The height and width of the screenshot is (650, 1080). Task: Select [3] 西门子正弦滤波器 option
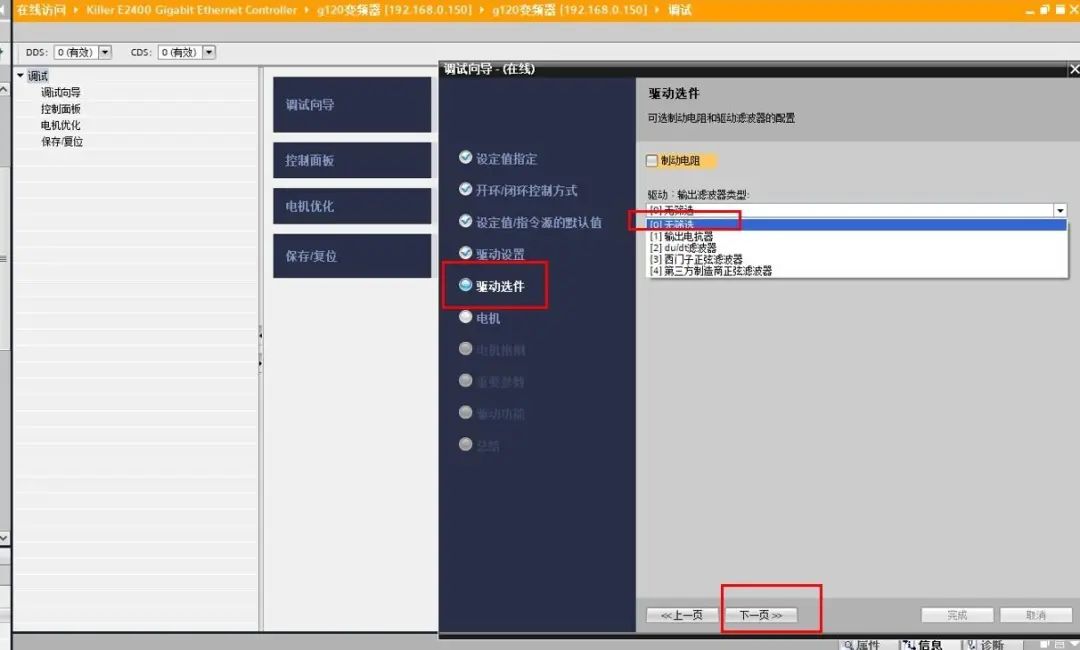pyautogui.click(x=857, y=260)
